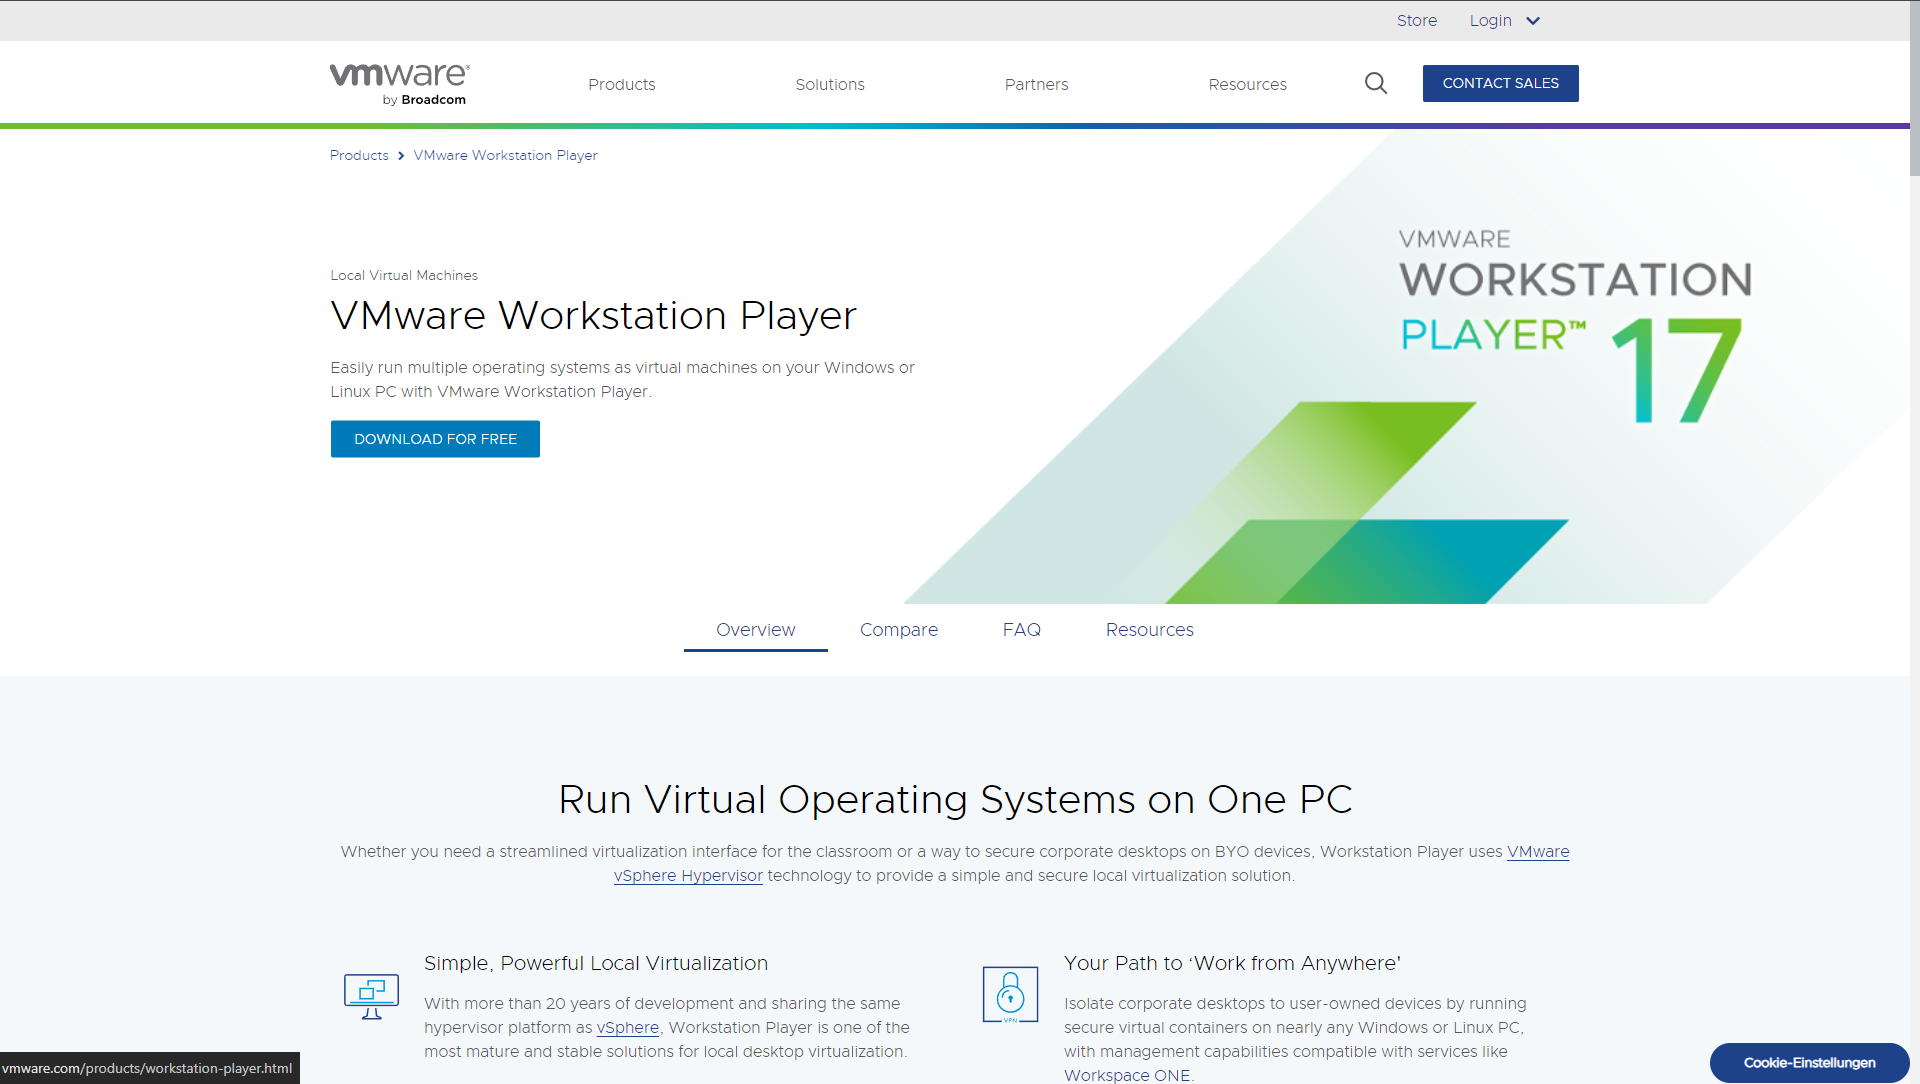Viewport: 1920px width, 1084px height.
Task: Click the VPN padlock icon
Action: (1010, 995)
